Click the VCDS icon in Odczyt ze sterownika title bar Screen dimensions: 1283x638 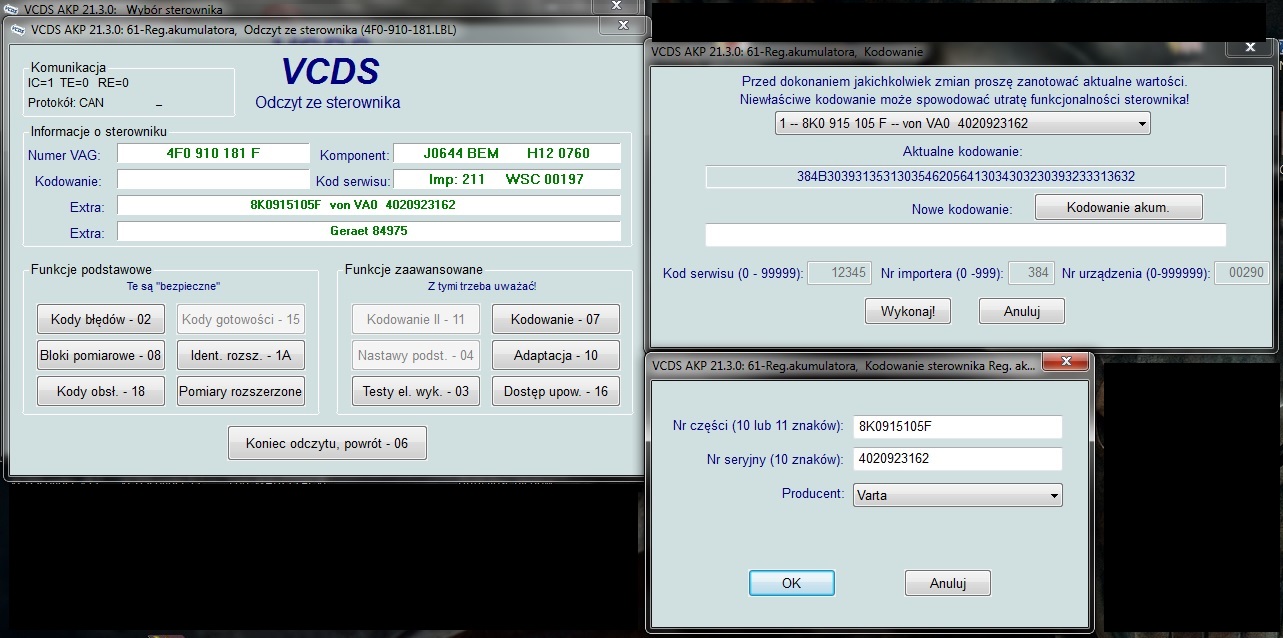tap(18, 30)
